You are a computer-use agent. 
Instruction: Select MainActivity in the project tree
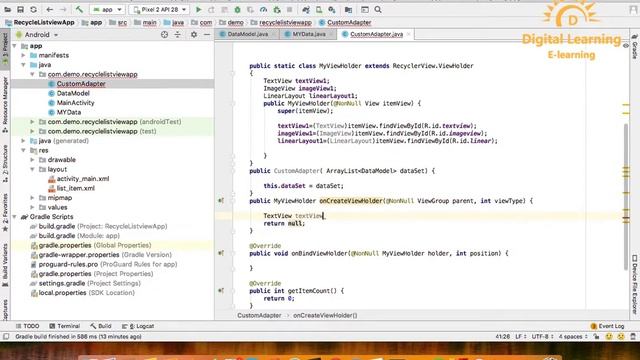click(x=76, y=103)
